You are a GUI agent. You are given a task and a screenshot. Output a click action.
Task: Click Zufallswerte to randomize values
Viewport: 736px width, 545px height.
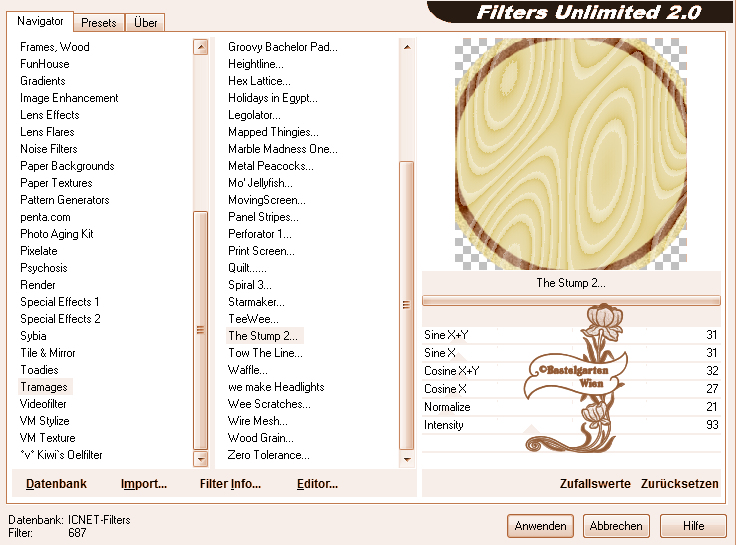click(595, 484)
